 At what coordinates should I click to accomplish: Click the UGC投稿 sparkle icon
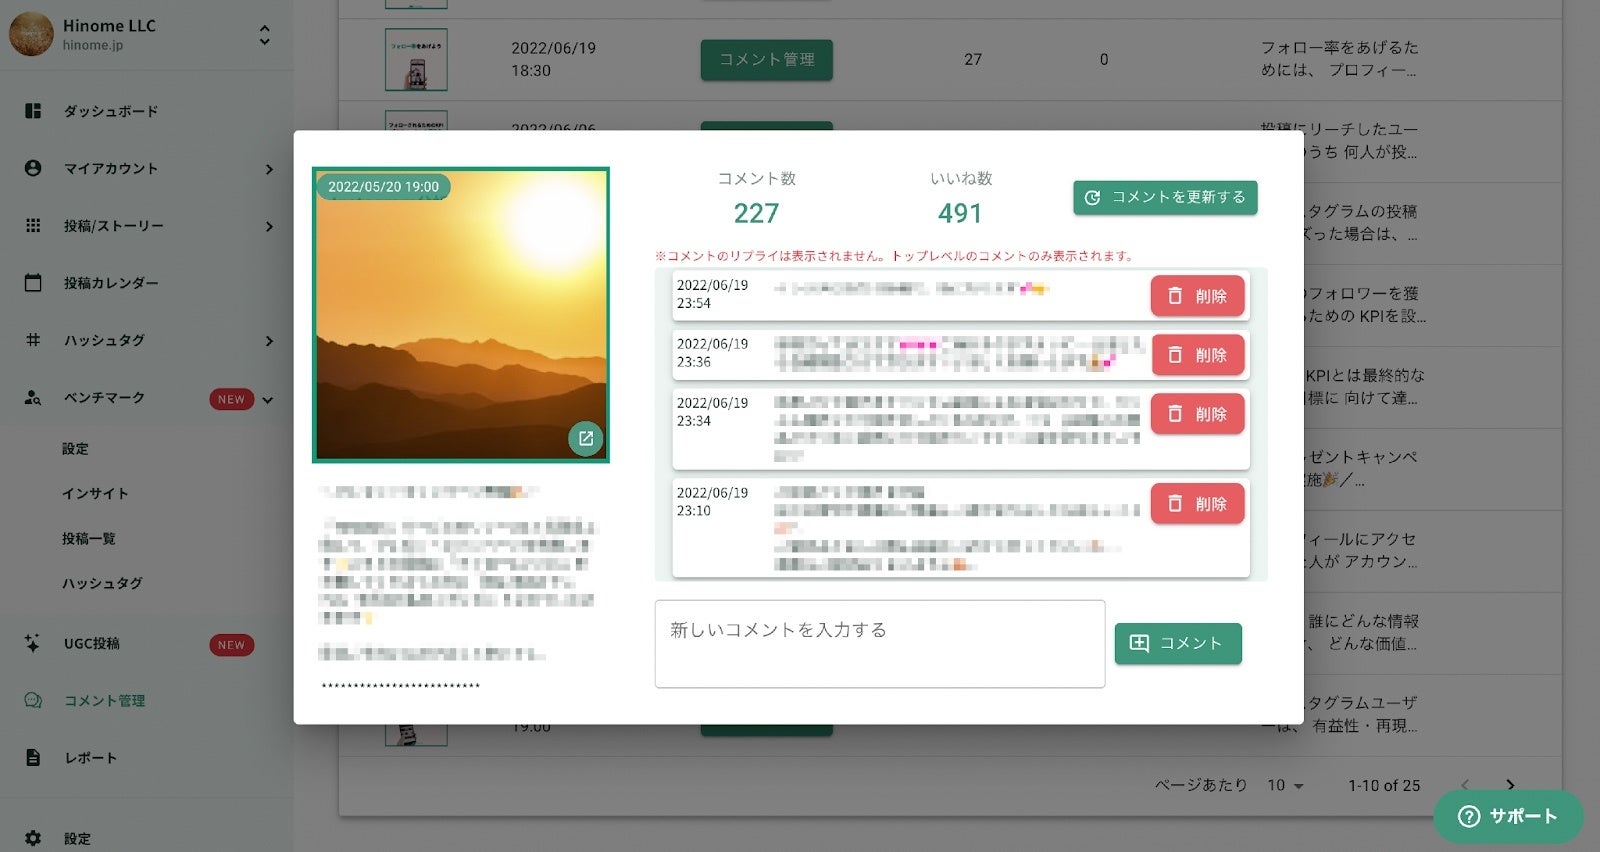(x=33, y=643)
